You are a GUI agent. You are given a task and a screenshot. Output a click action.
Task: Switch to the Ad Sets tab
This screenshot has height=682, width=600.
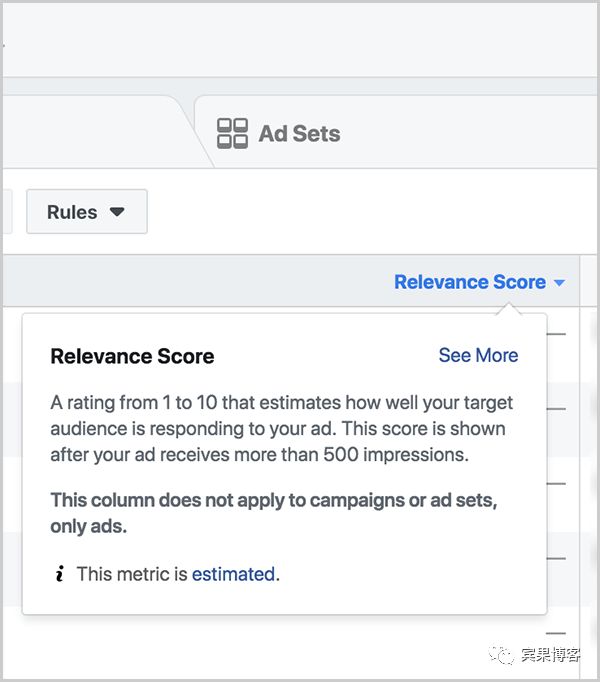tap(298, 133)
